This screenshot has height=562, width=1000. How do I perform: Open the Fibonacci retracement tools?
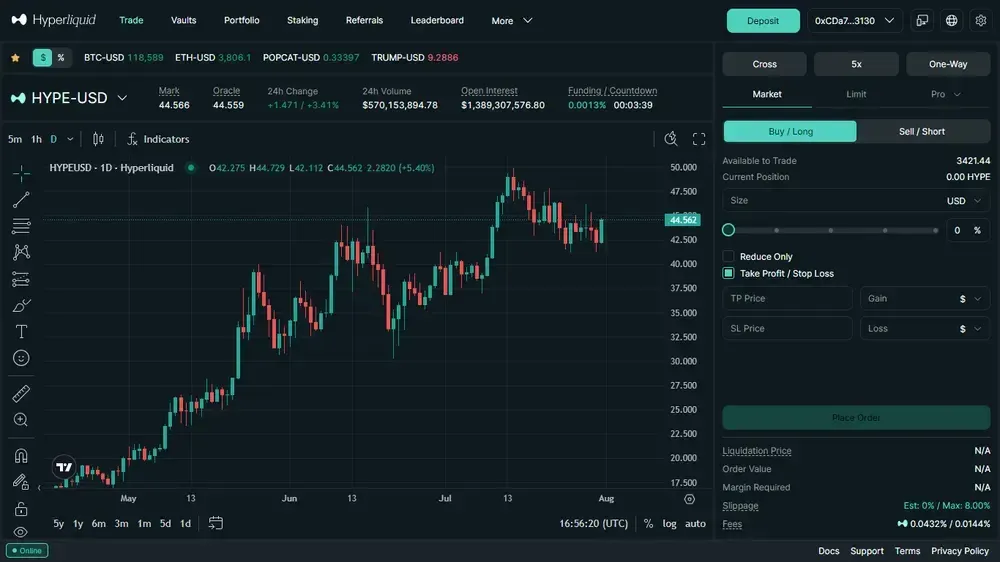21,226
